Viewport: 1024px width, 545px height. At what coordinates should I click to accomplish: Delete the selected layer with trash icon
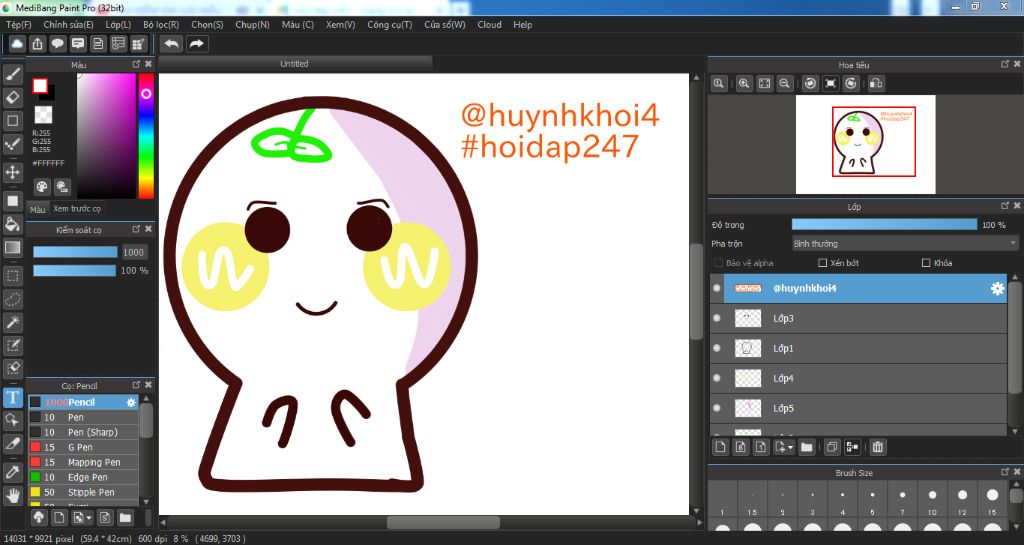878,447
